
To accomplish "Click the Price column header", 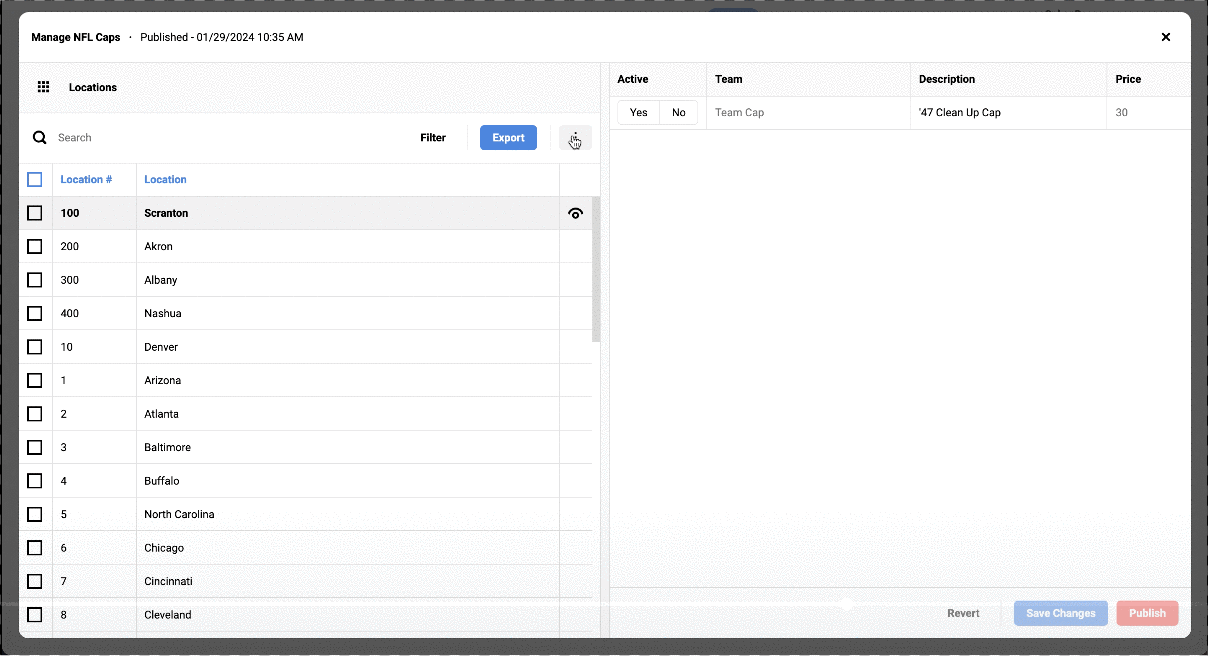I will [1128, 79].
